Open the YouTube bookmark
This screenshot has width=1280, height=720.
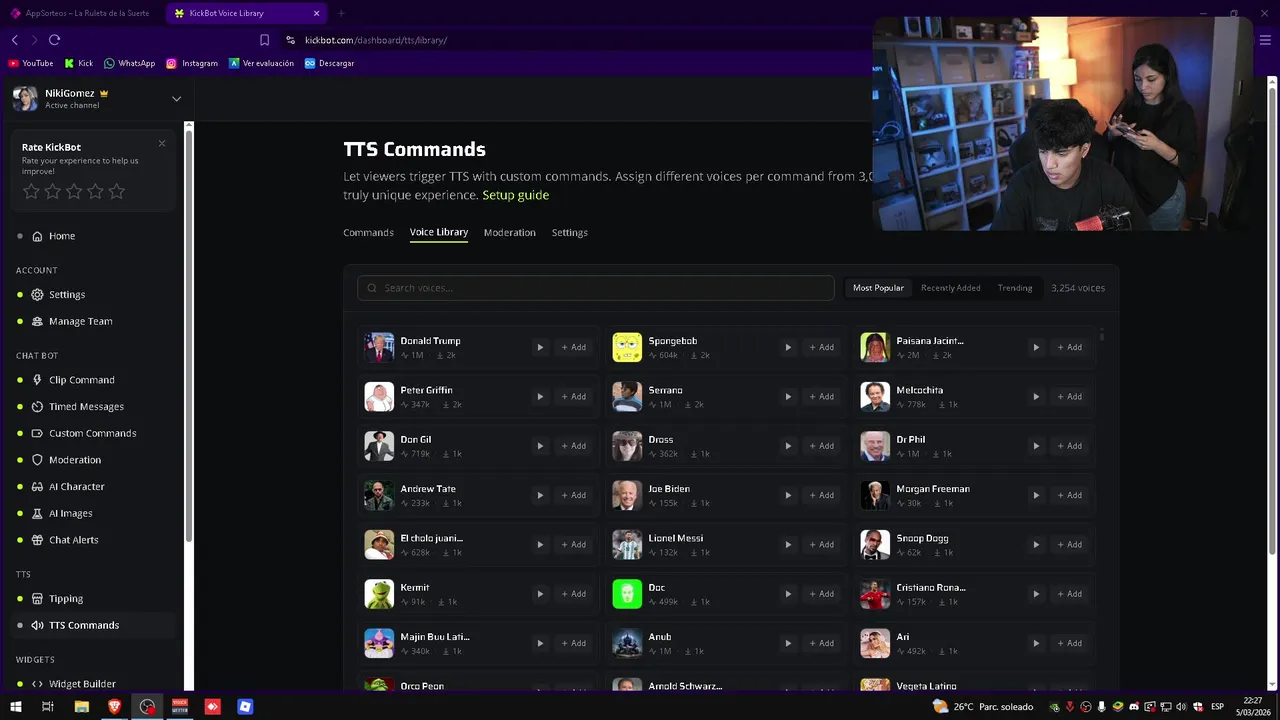click(30, 63)
